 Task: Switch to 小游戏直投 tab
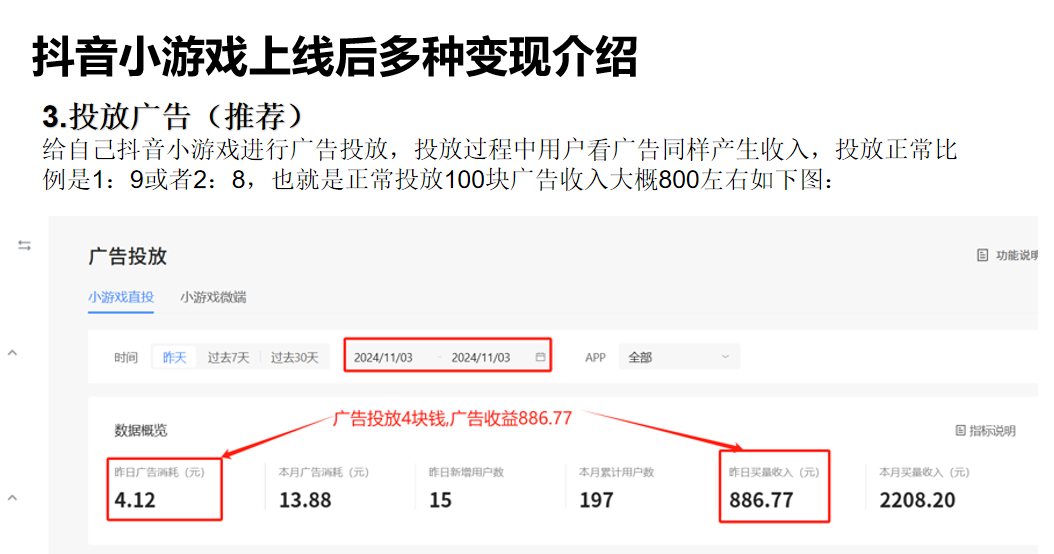(120, 297)
